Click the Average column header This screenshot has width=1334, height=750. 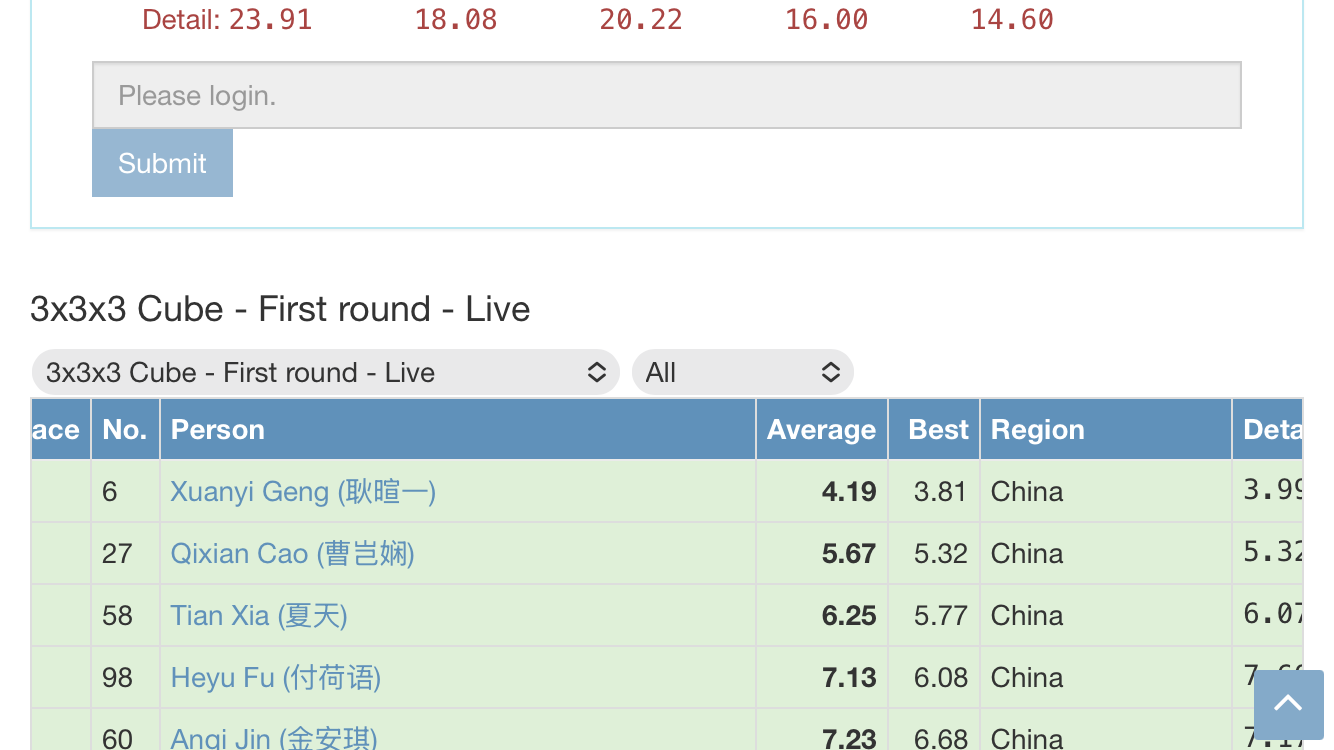(x=822, y=429)
